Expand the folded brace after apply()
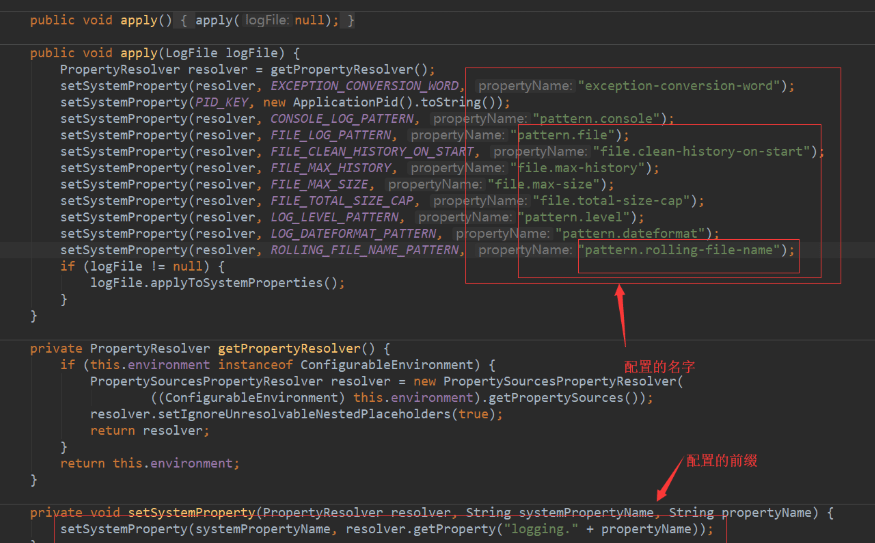The height and width of the screenshot is (543, 875). 184,21
